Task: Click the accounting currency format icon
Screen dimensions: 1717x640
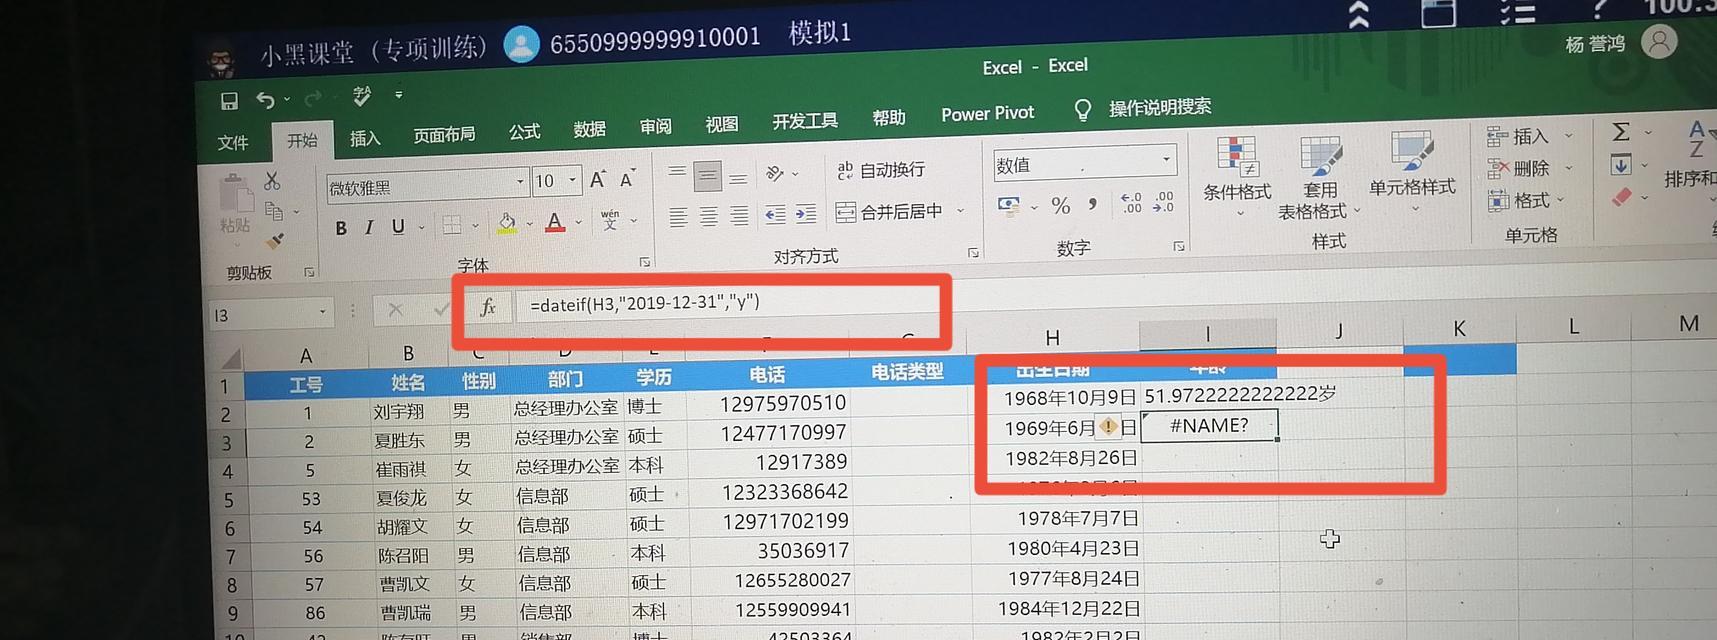Action: tap(1009, 206)
